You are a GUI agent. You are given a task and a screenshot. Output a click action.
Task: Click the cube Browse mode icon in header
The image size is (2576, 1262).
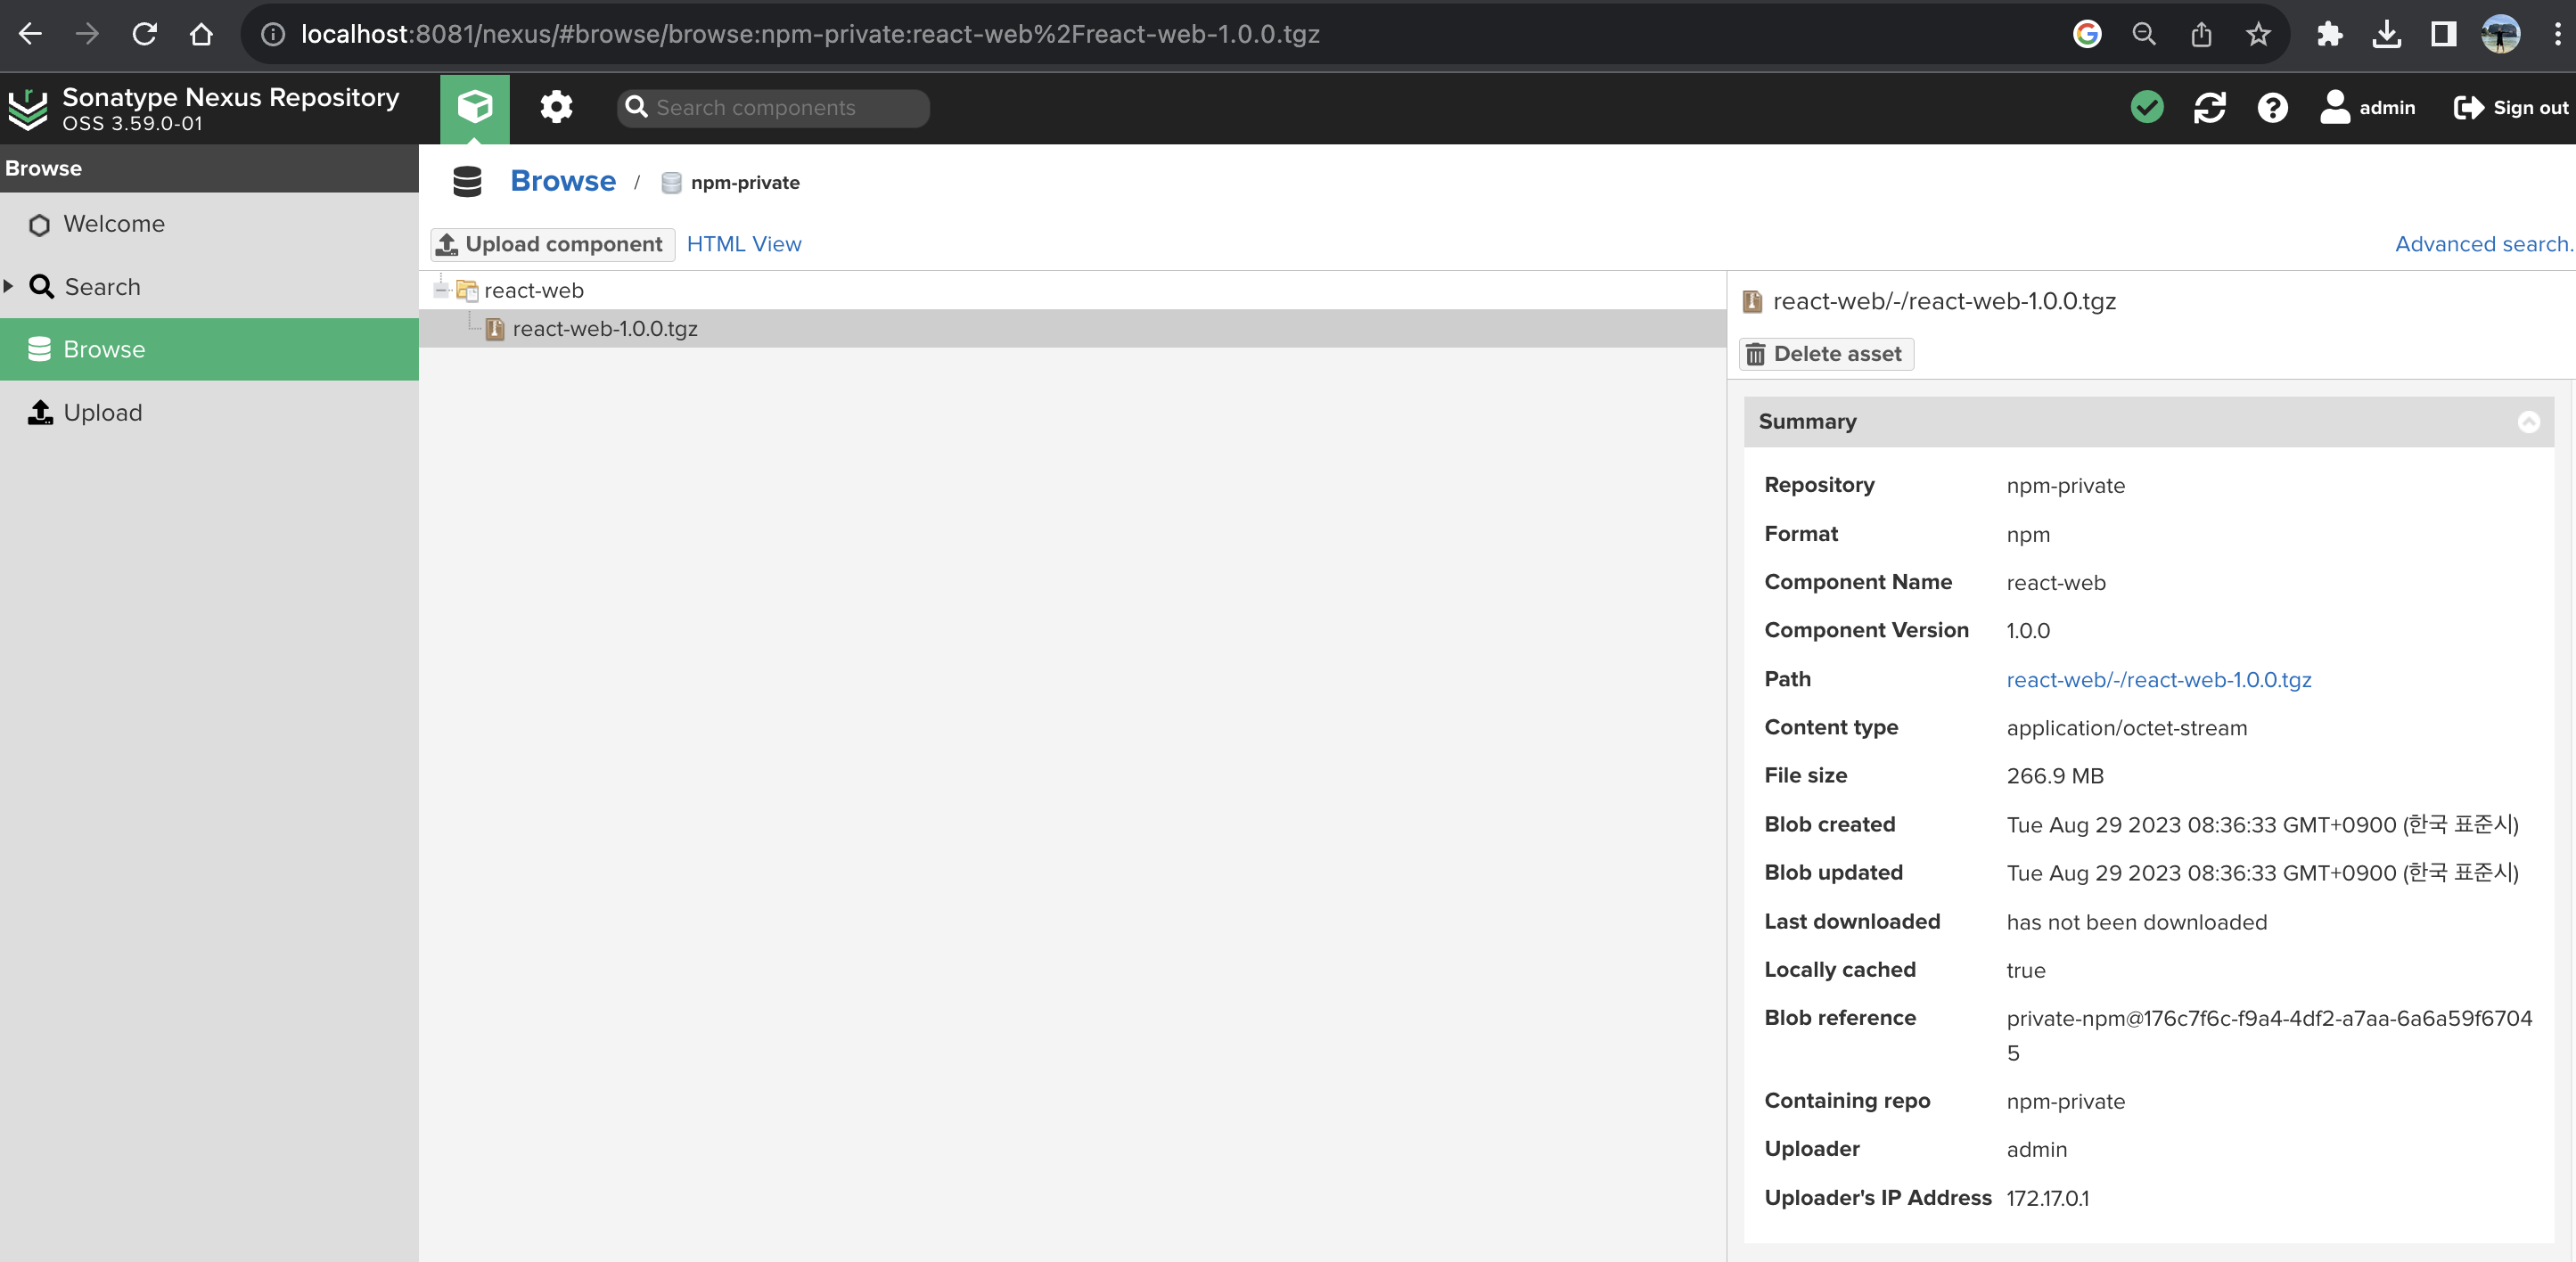474,107
